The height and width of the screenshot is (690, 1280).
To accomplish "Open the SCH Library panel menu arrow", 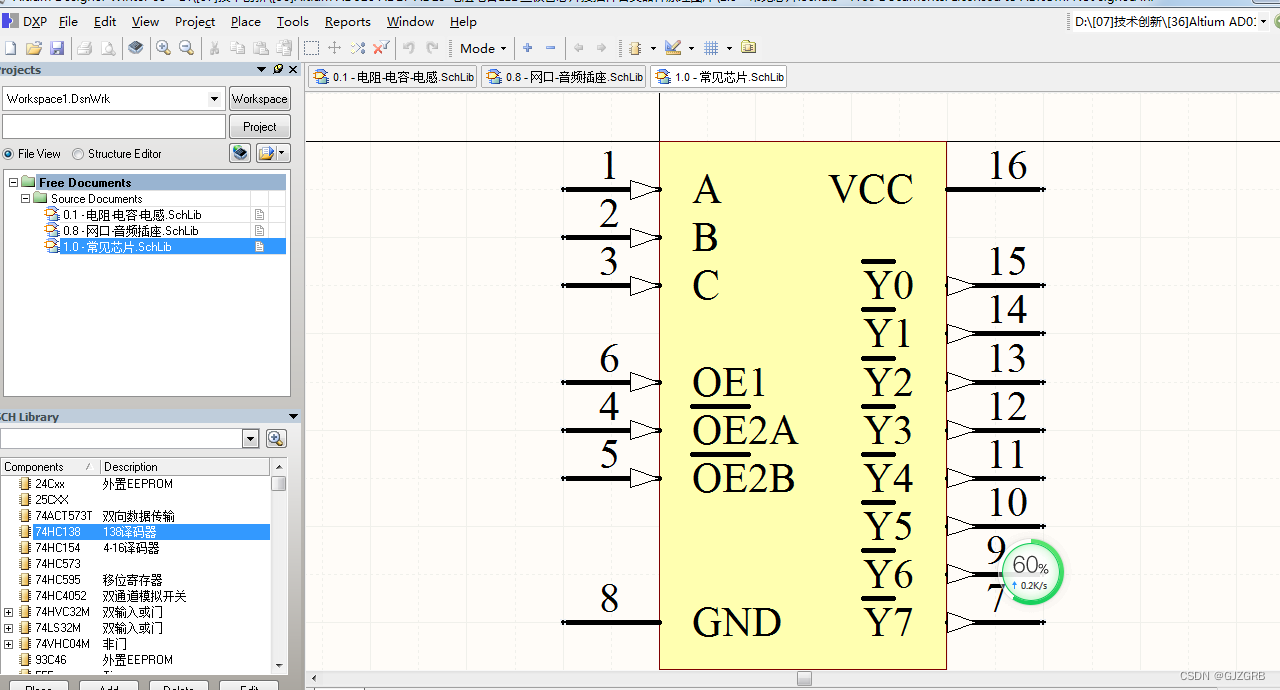I will click(x=293, y=417).
